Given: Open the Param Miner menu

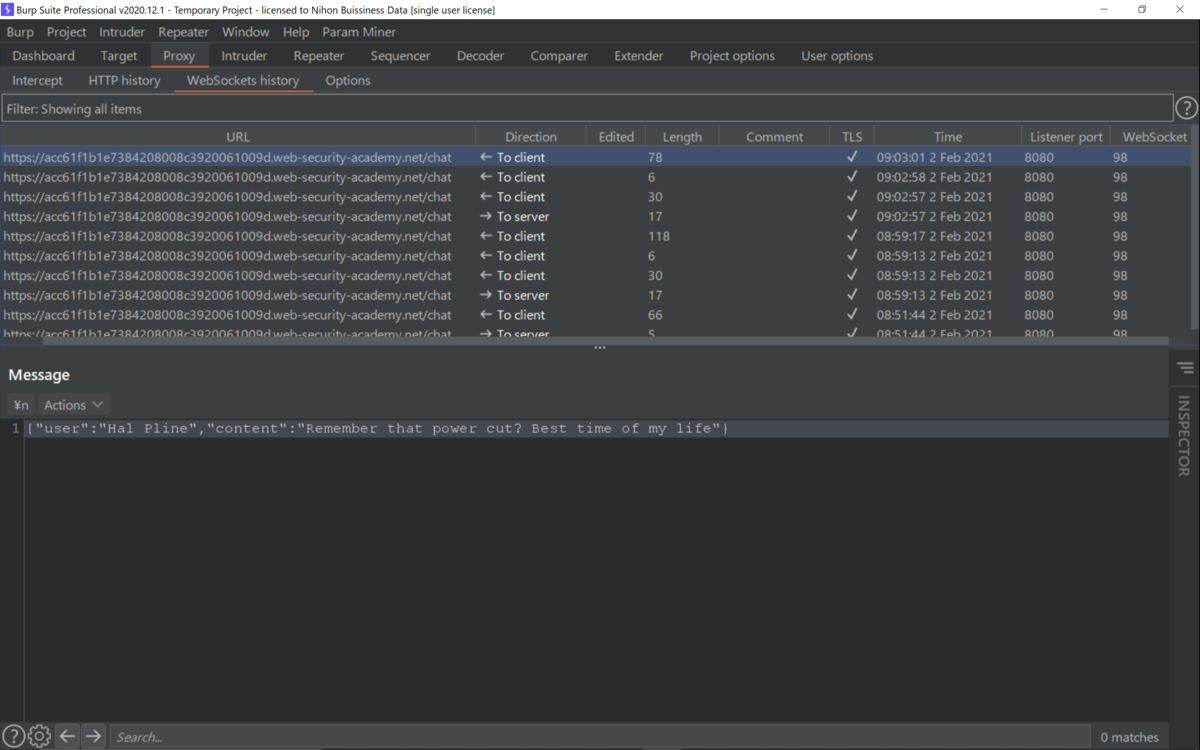Looking at the screenshot, I should click(x=359, y=32).
